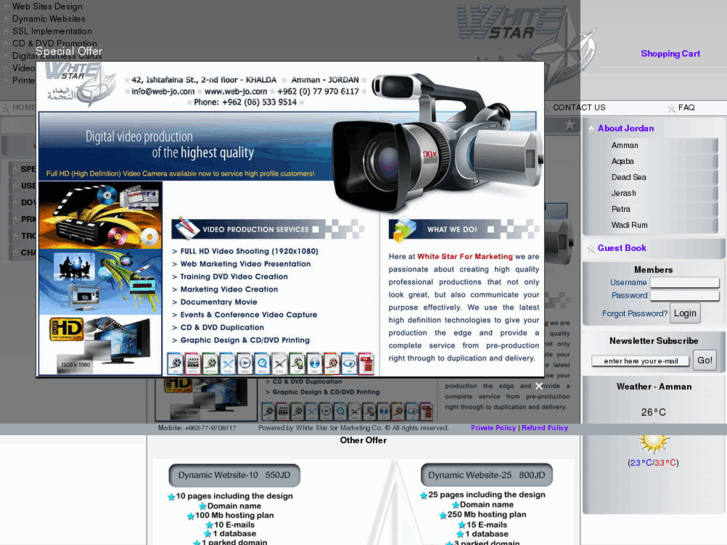Image resolution: width=727 pixels, height=545 pixels.
Task: Click the film clapper and discs thumbnail
Action: click(x=100, y=215)
